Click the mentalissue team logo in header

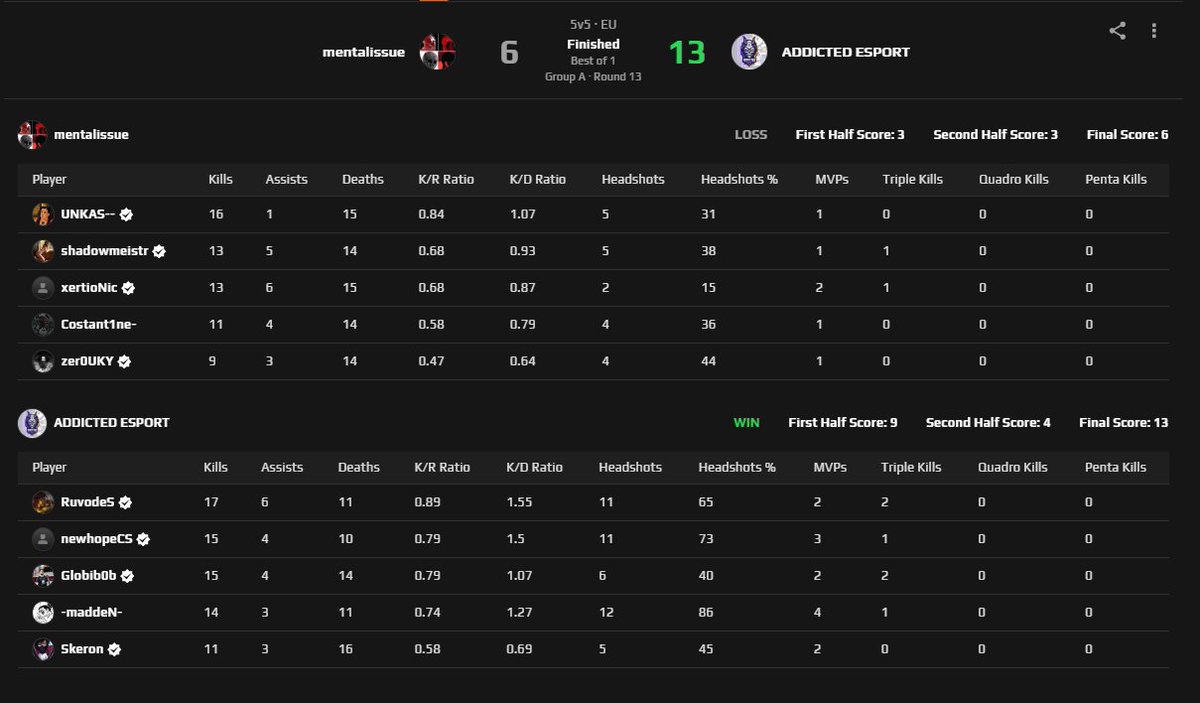438,51
